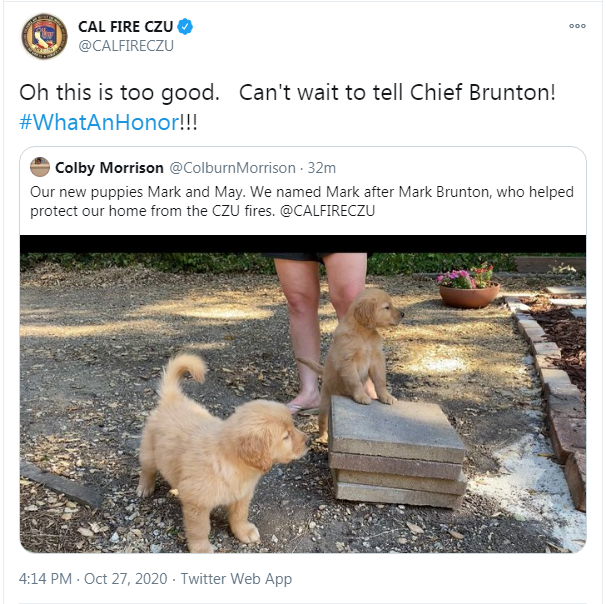Click the black bar atop the photo
The height and width of the screenshot is (604, 606).
point(303,244)
